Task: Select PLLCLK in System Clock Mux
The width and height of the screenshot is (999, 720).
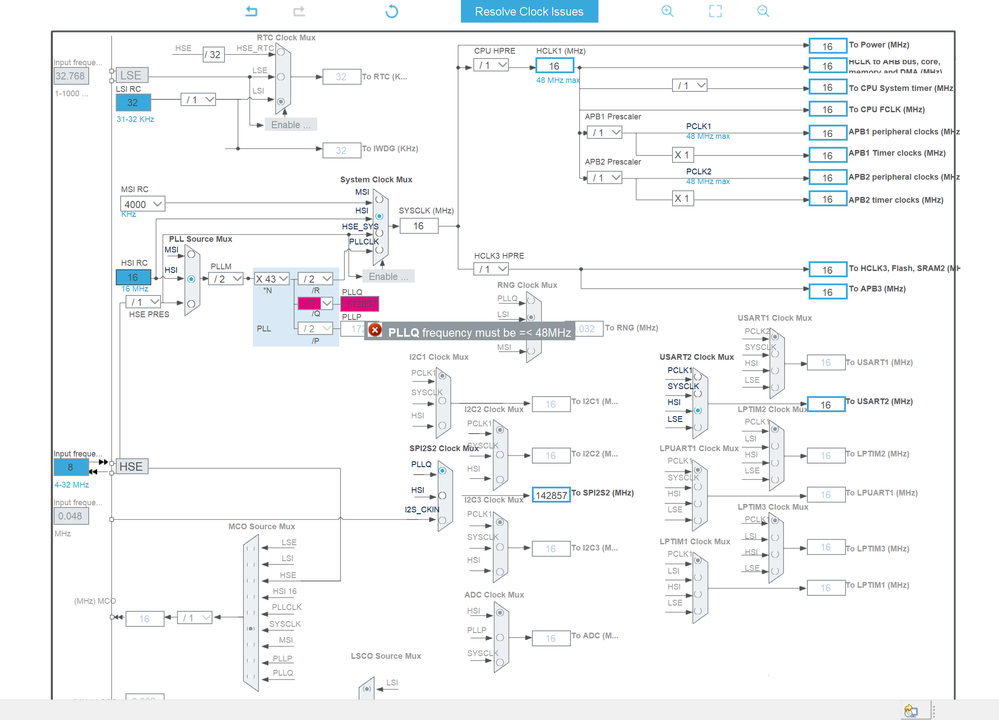Action: 379,250
